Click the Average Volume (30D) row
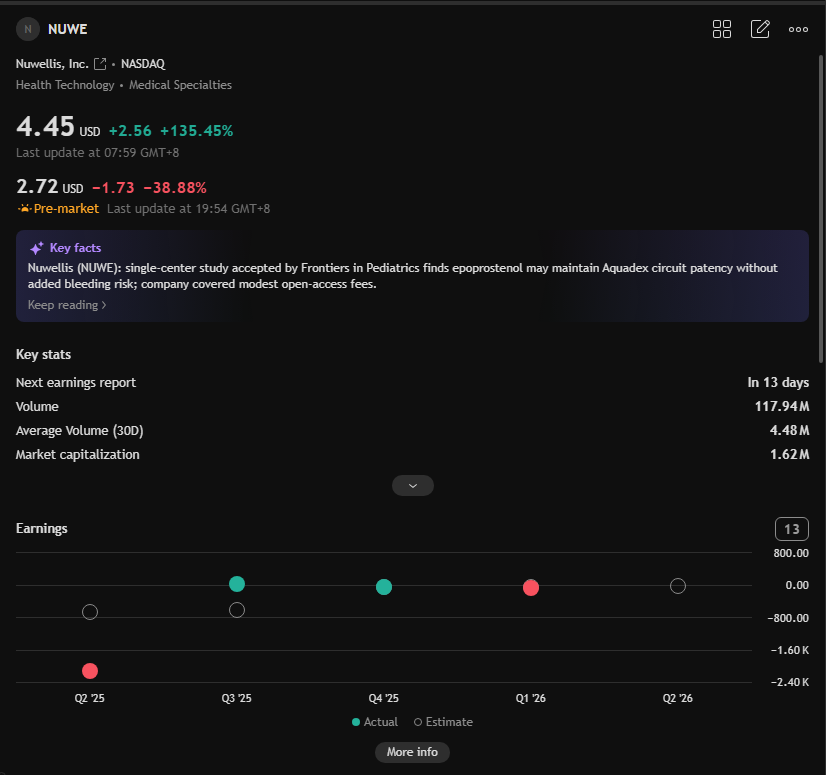The height and width of the screenshot is (775, 826). 412,430
